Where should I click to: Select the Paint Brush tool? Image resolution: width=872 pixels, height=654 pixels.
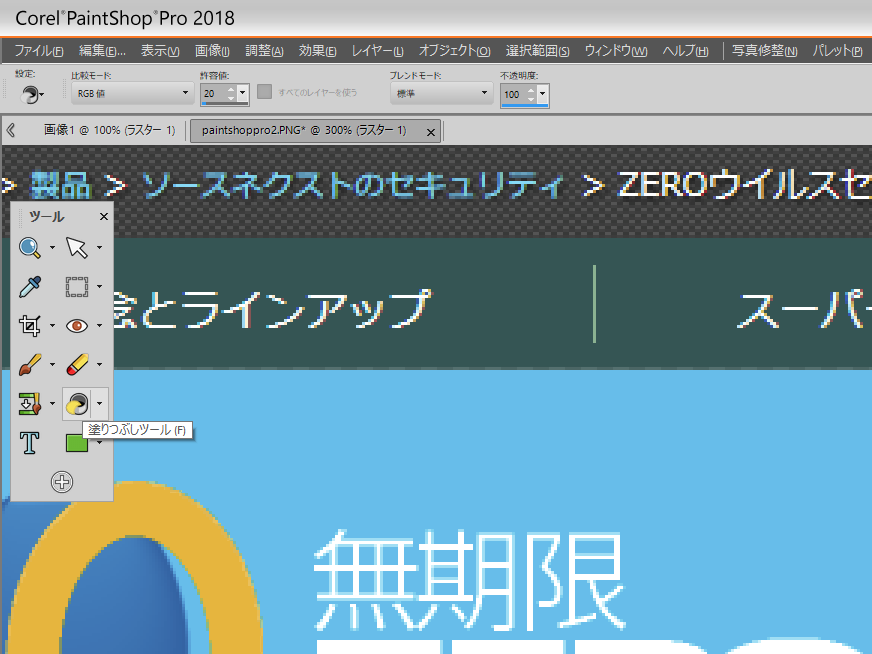click(x=30, y=364)
